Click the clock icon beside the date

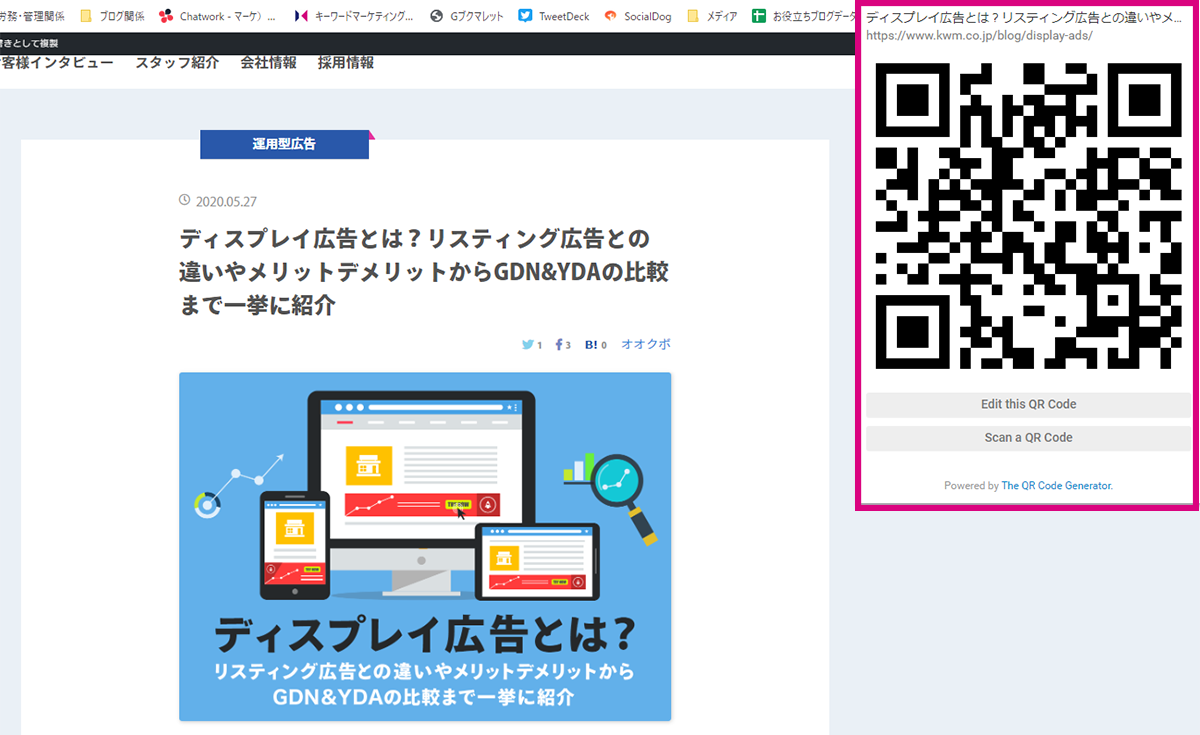pyautogui.click(x=185, y=200)
